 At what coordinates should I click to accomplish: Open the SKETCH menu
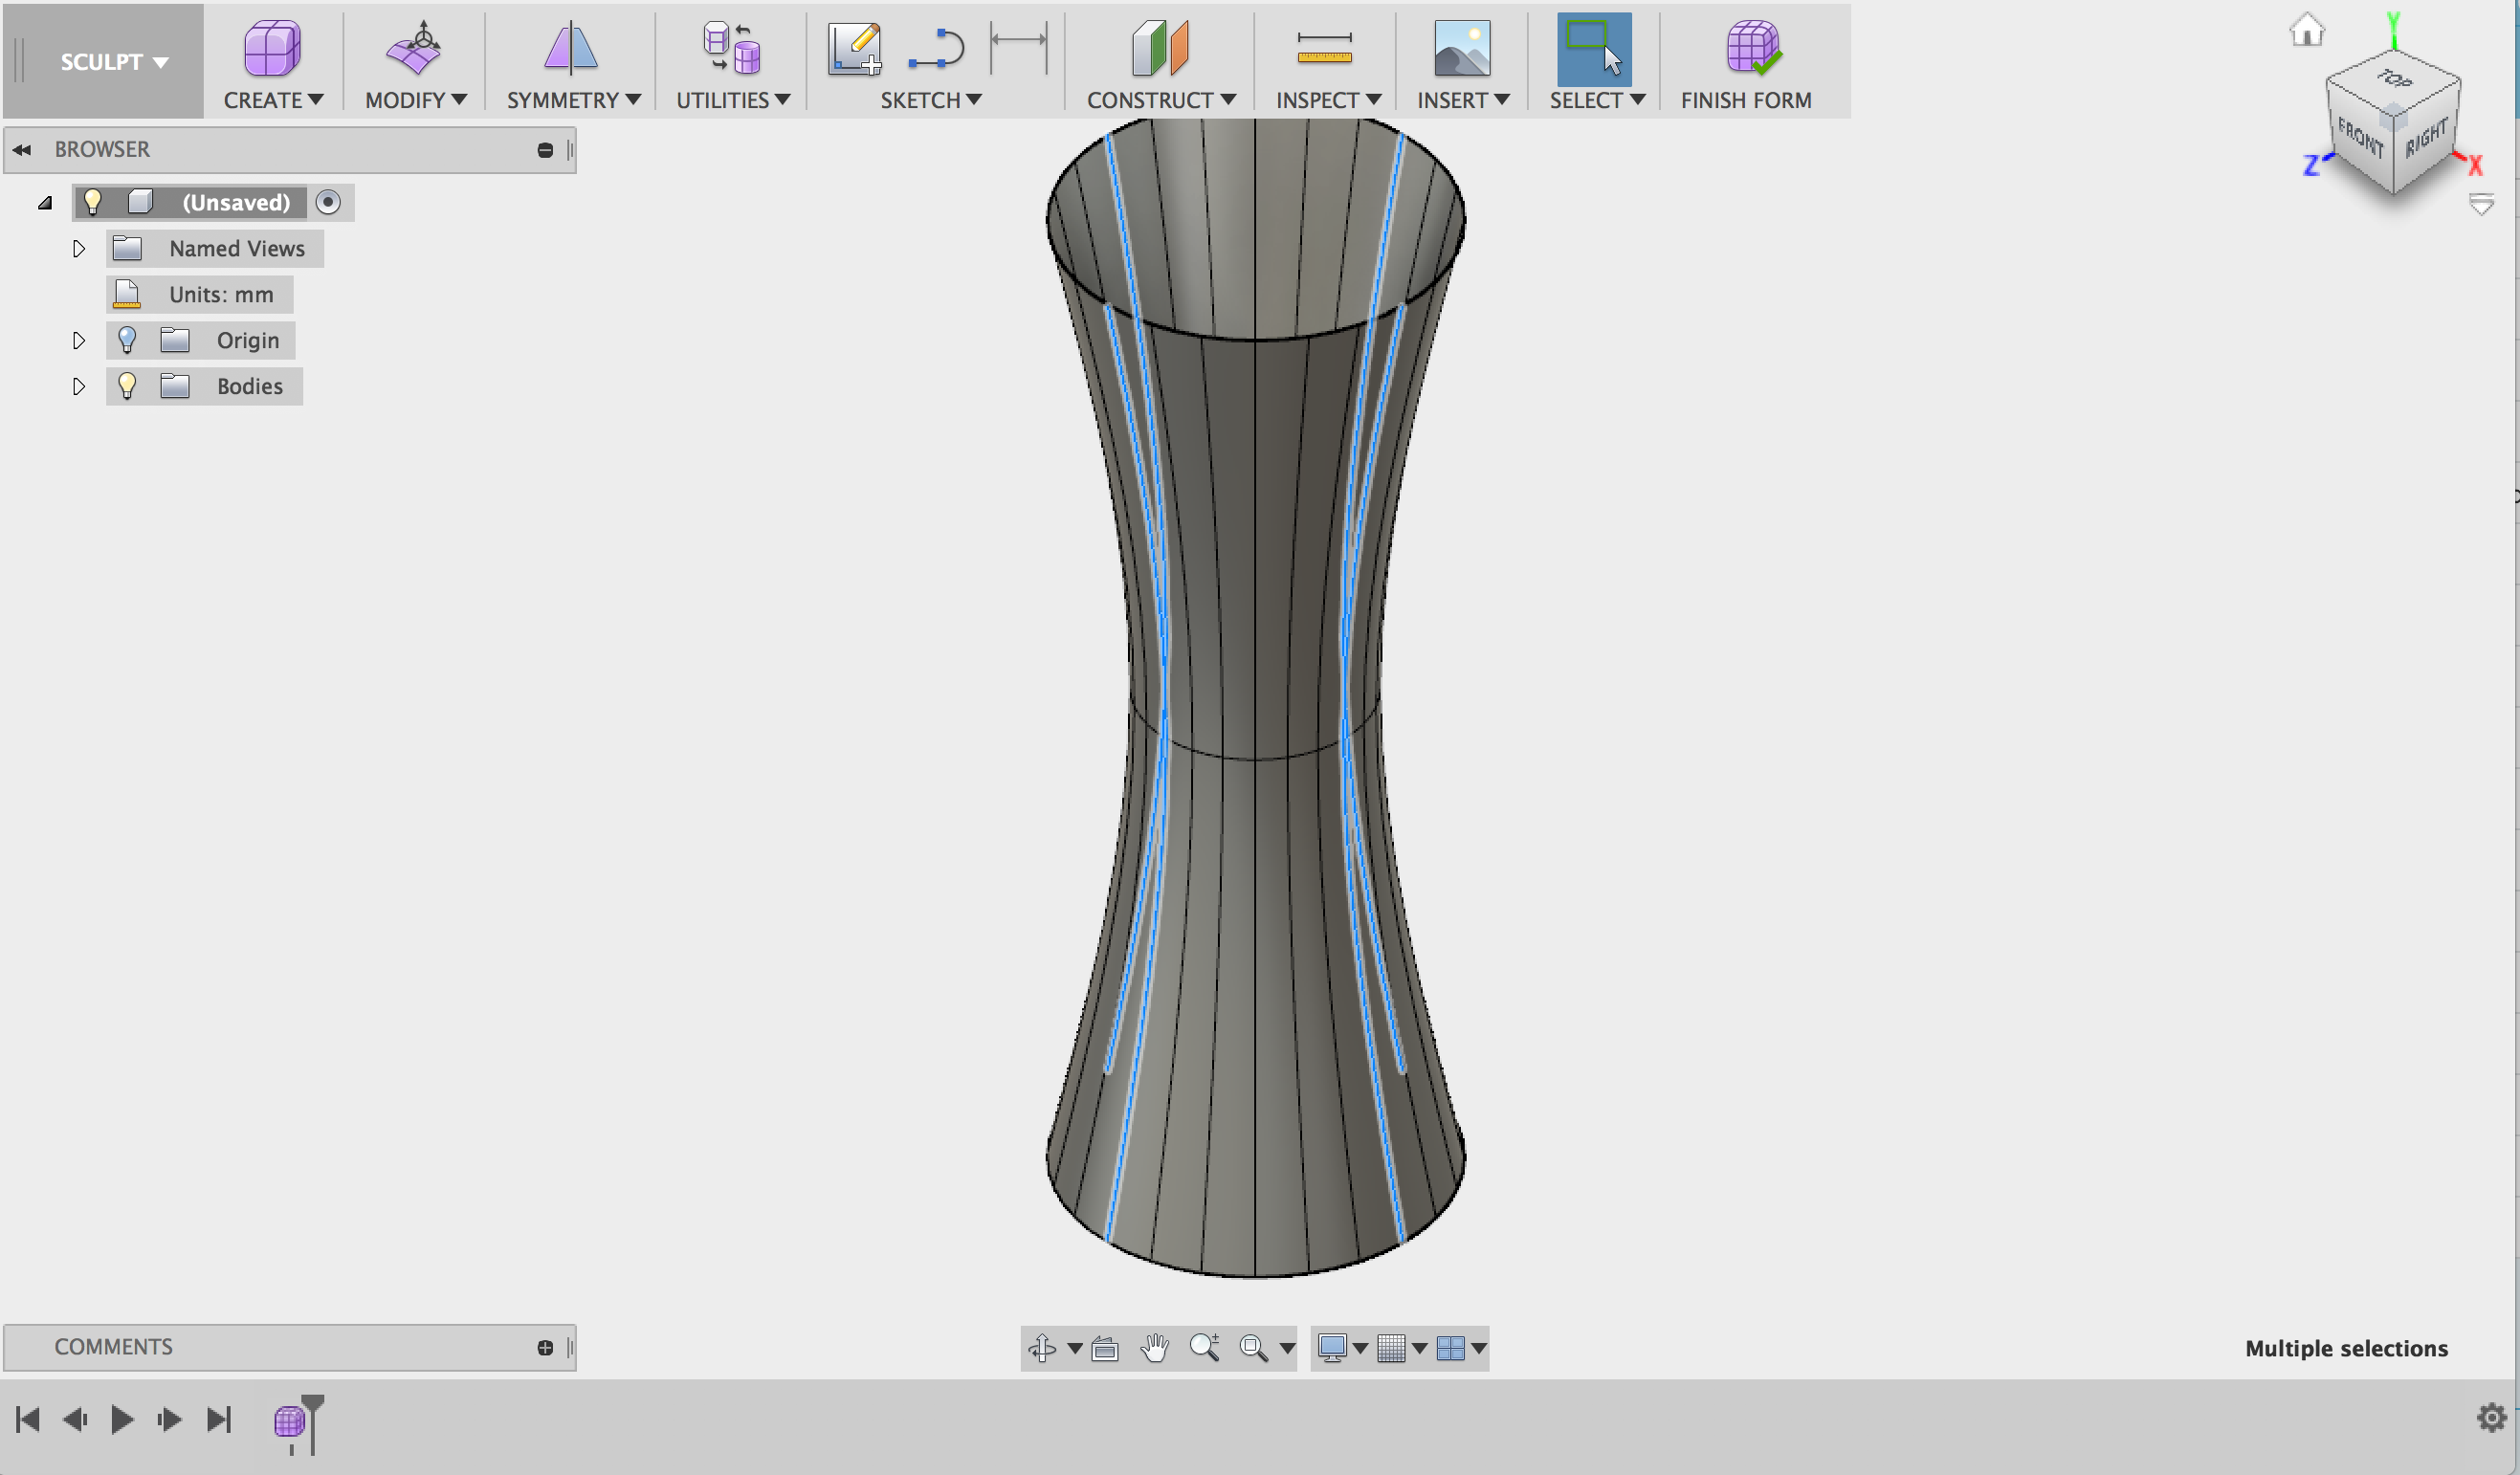(931, 100)
